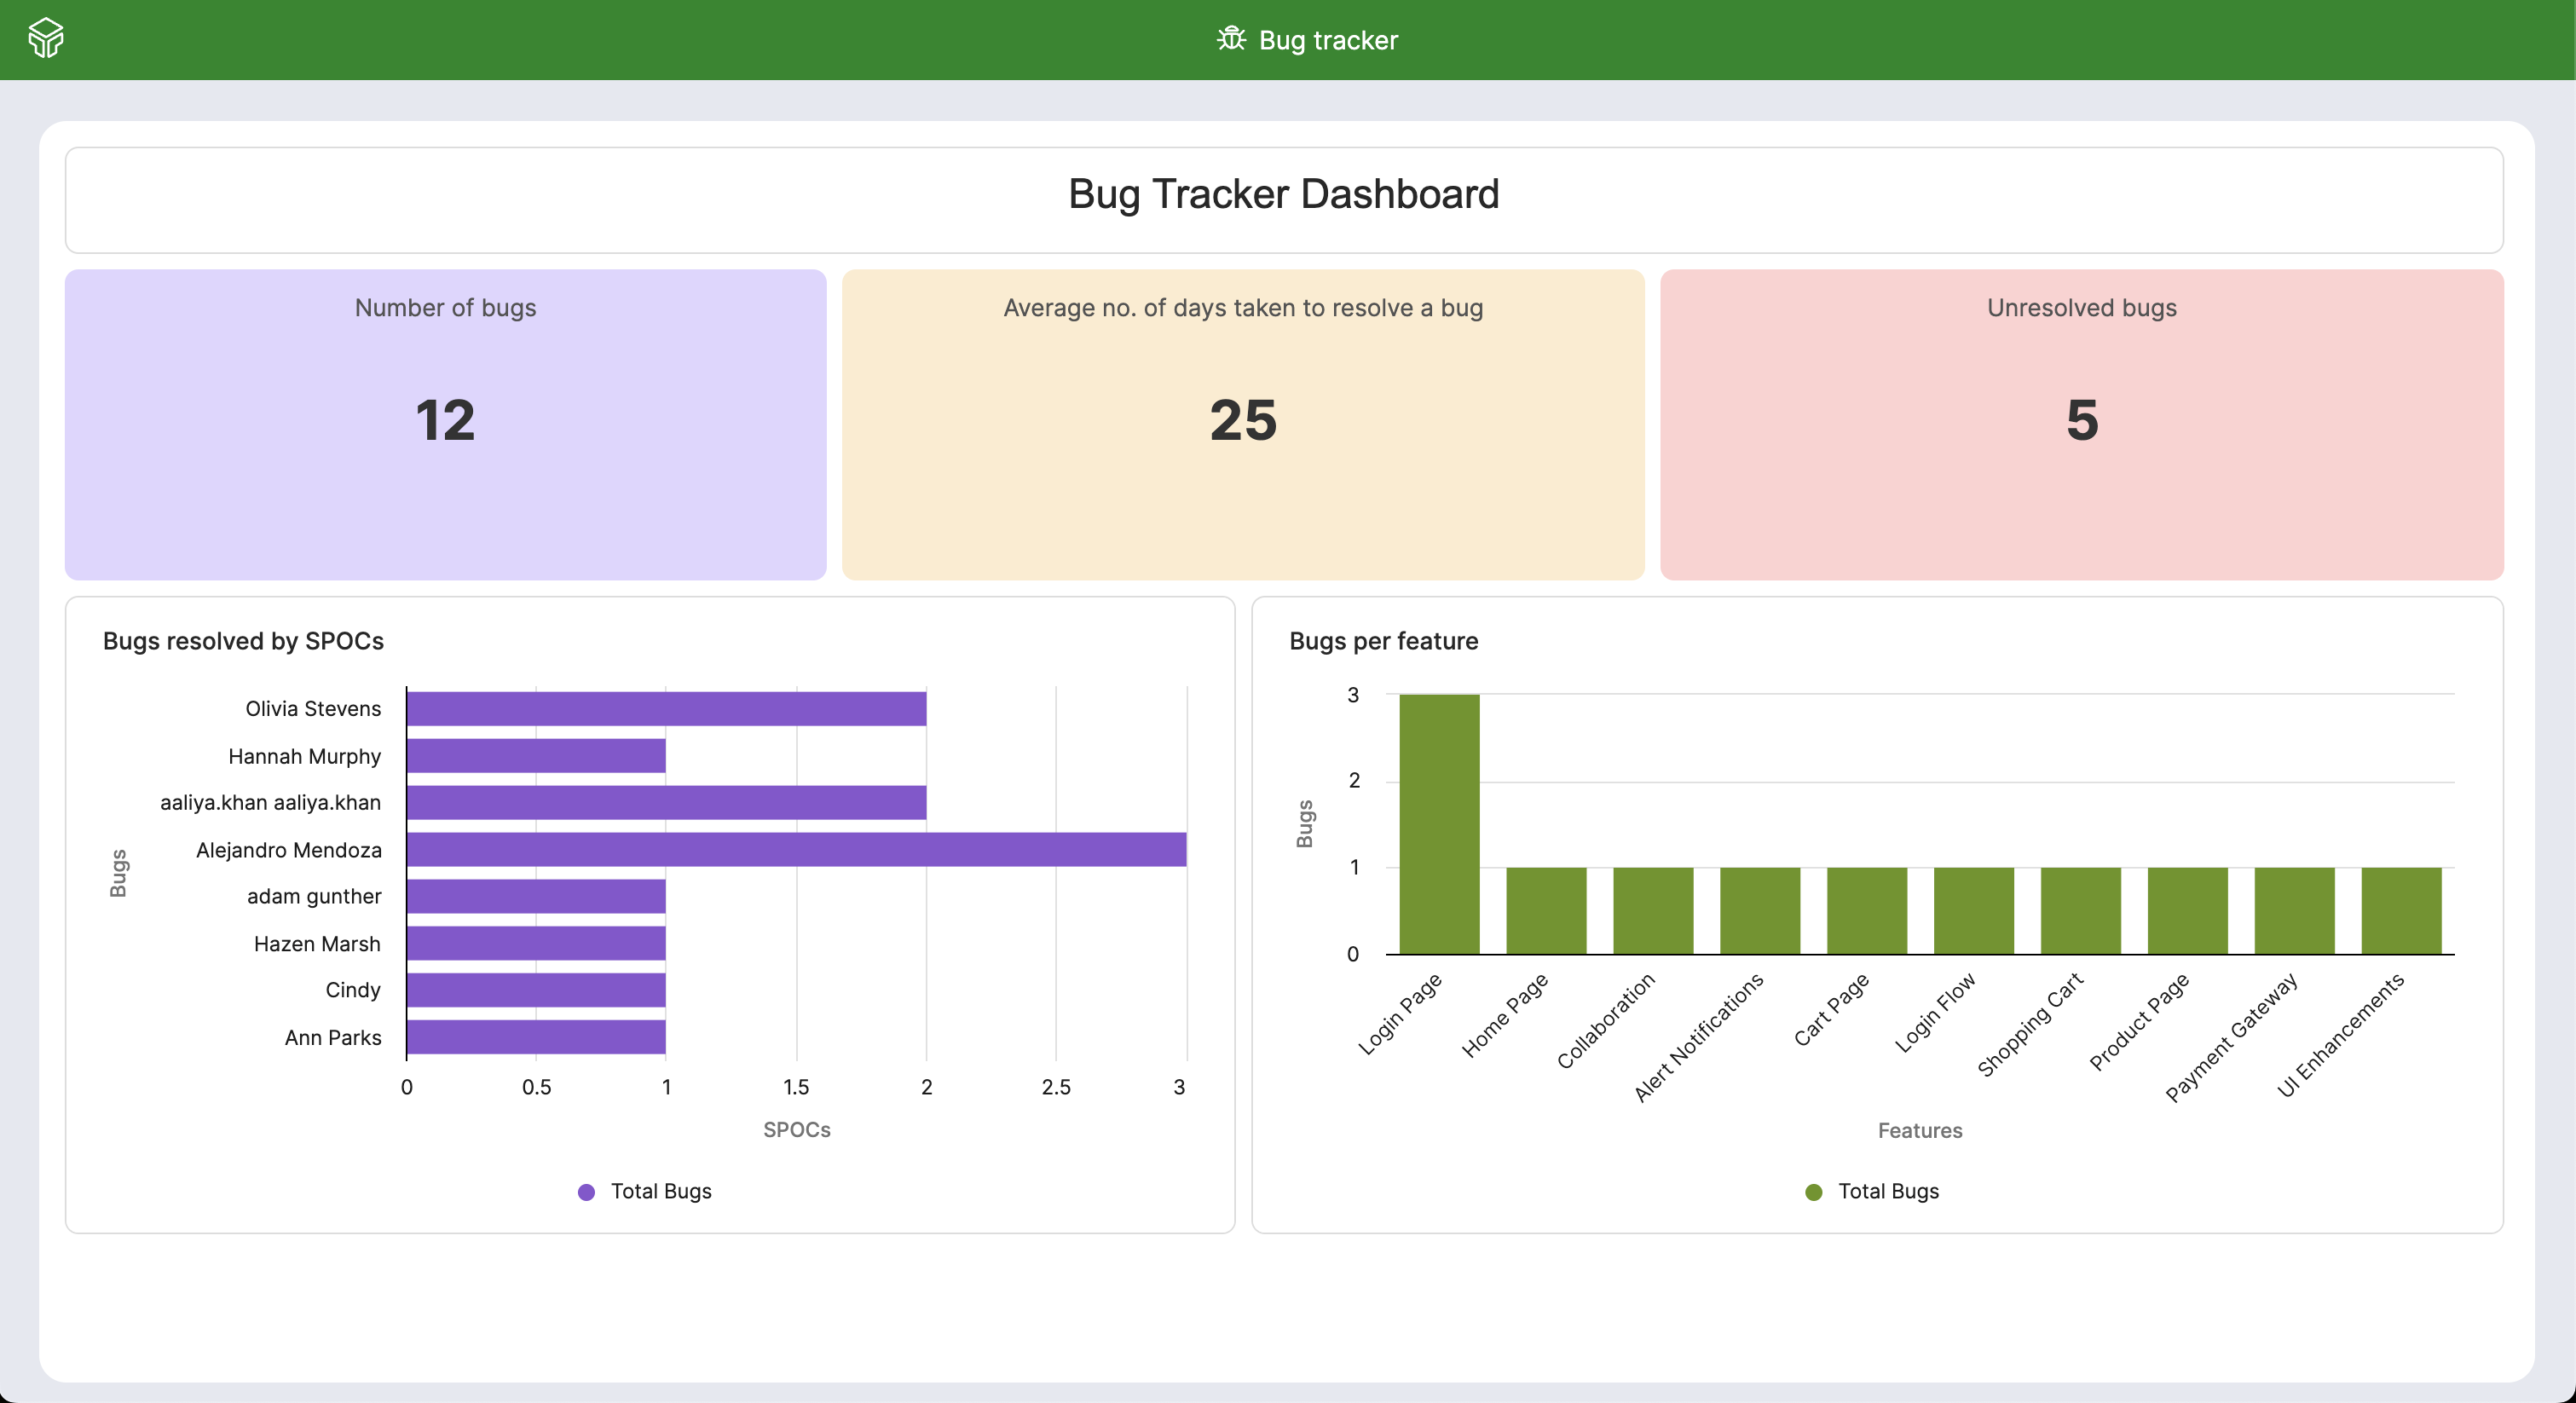Click the cube logo icon in header
The height and width of the screenshot is (1403, 2576).
click(x=46, y=39)
